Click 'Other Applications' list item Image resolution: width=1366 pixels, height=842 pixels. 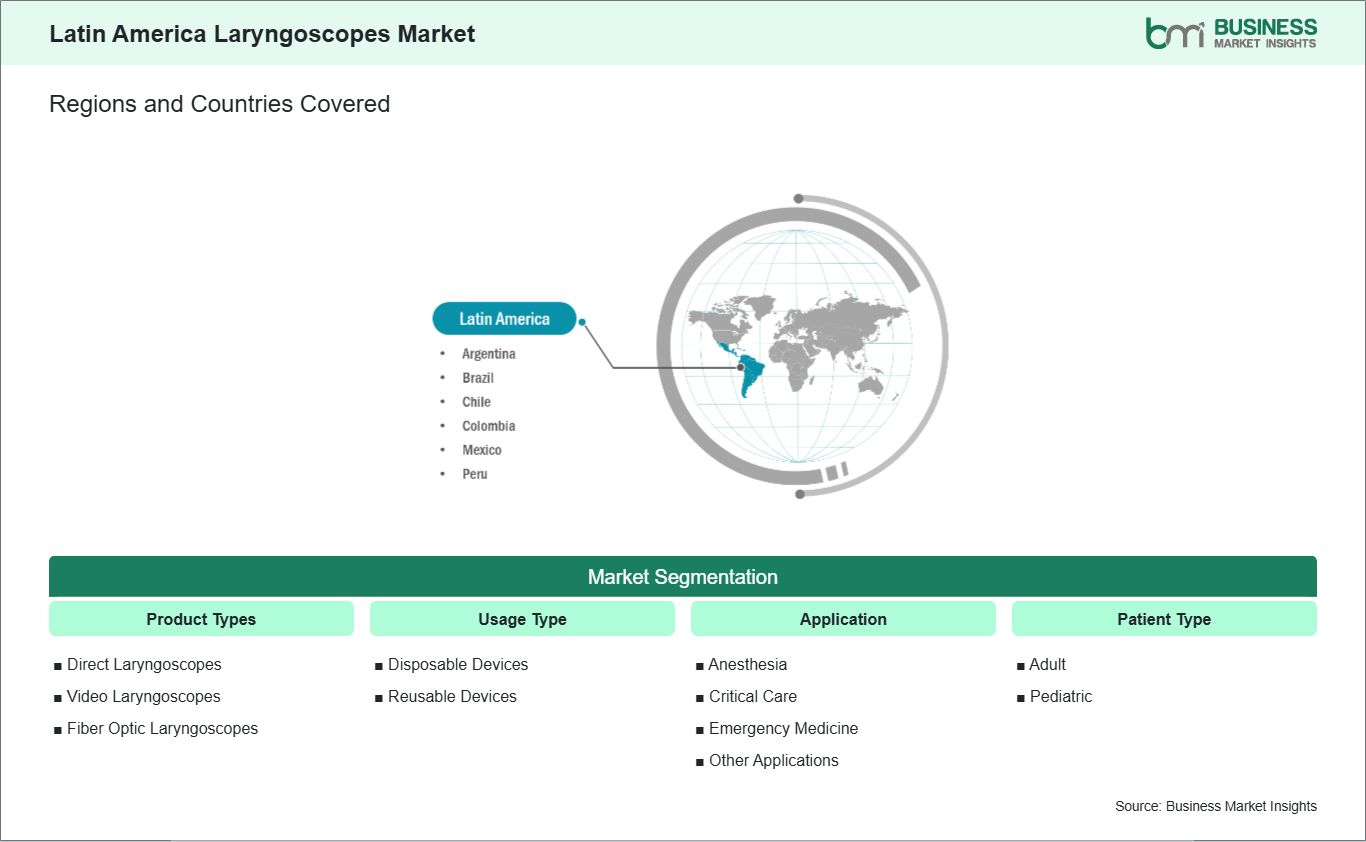[768, 760]
